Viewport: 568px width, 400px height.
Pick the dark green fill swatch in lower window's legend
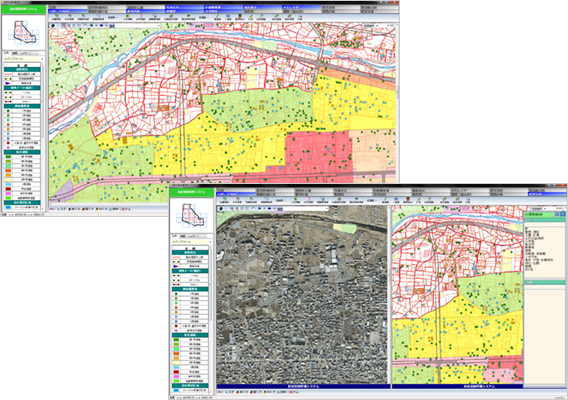[x=176, y=340]
